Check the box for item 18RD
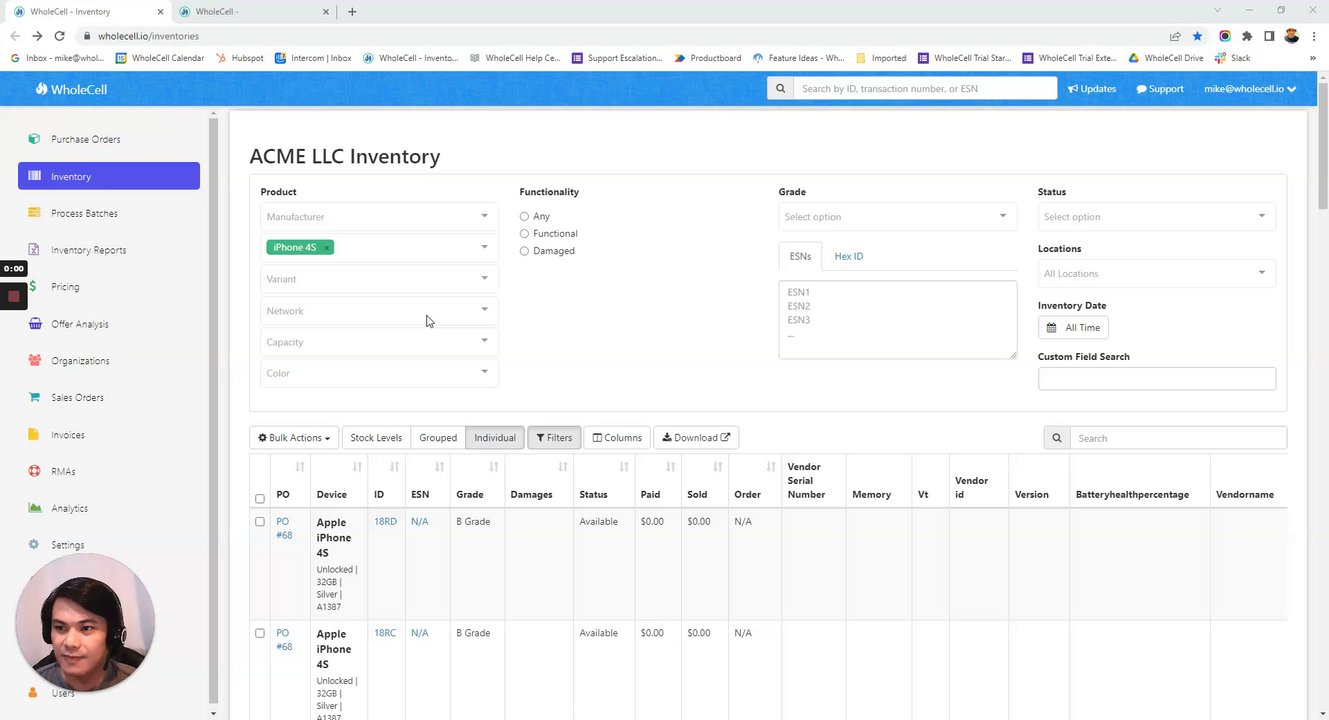Screen dimensions: 1329x720 pyautogui.click(x=260, y=522)
